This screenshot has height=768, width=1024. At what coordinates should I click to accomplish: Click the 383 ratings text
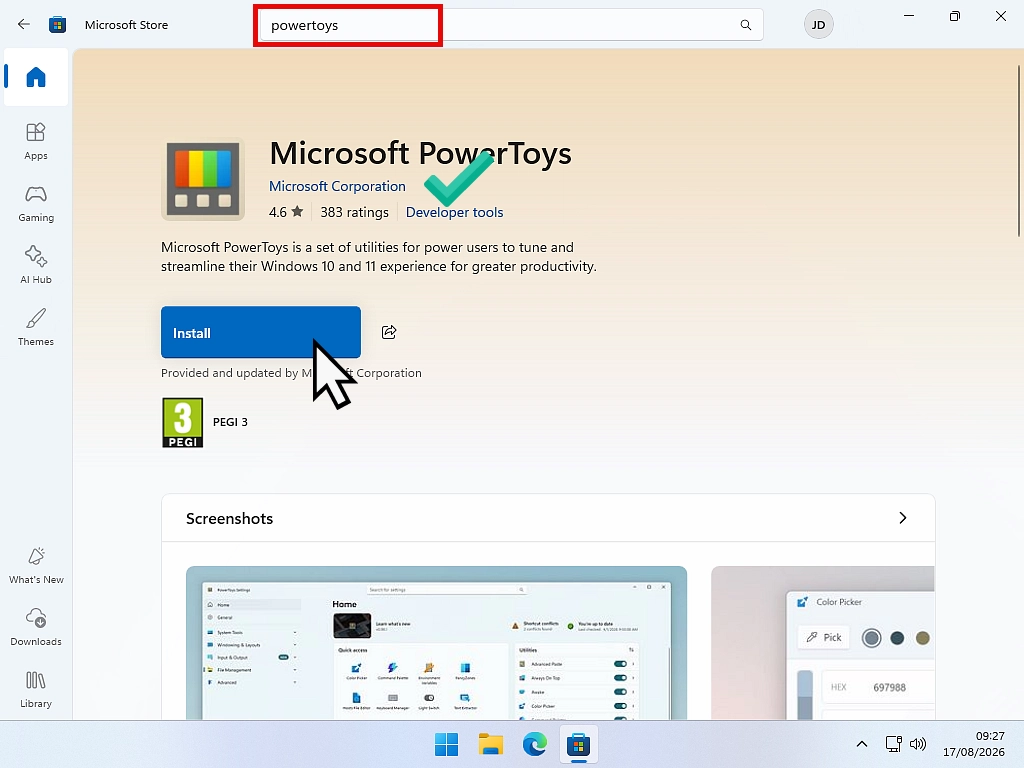pos(354,212)
